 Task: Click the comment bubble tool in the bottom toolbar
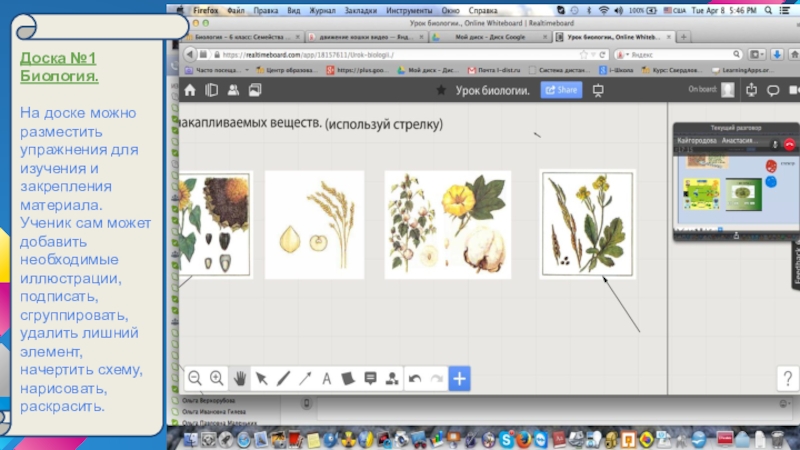[x=370, y=378]
